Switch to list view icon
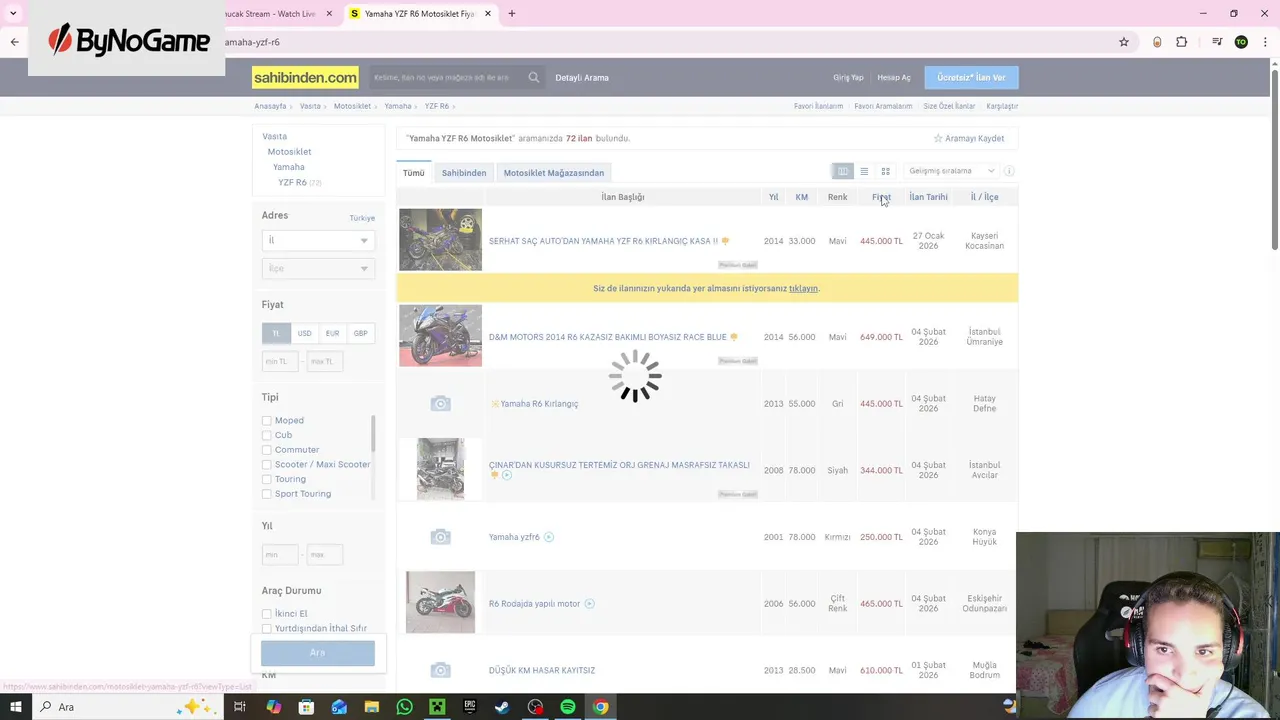 click(864, 171)
